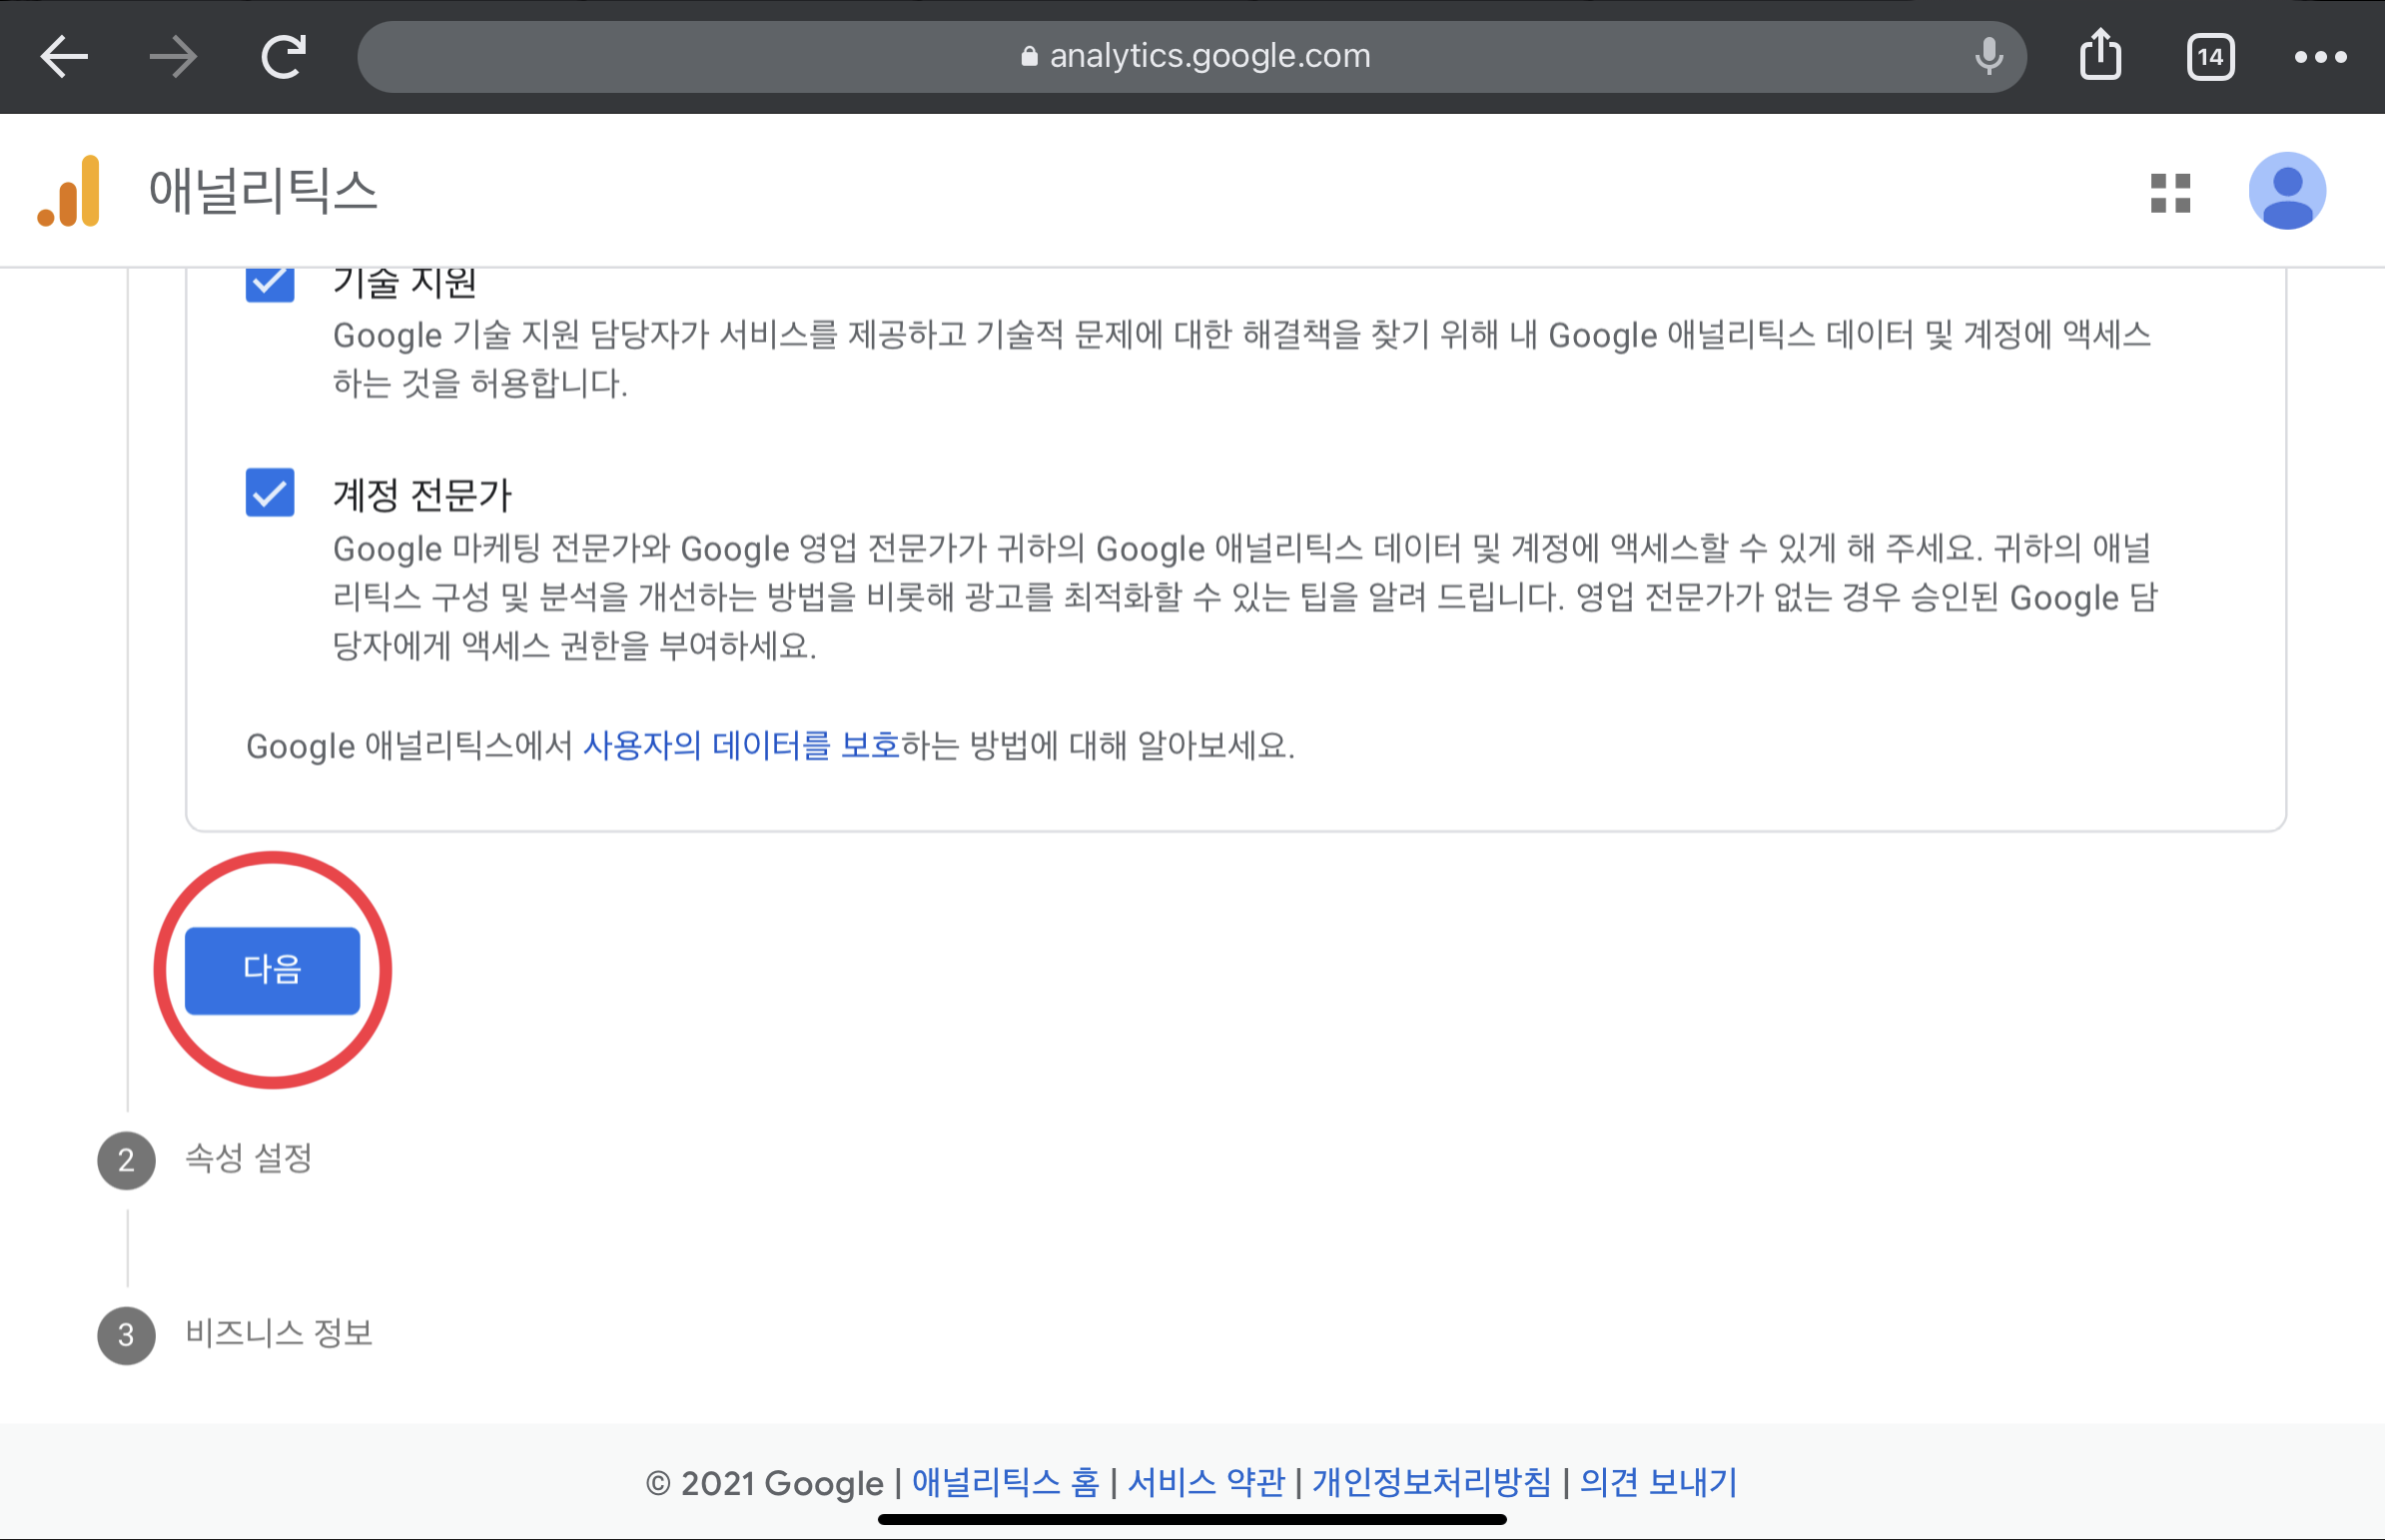The image size is (2385, 1540).
Task: Open the browser three-dot more menu
Action: (x=2320, y=57)
